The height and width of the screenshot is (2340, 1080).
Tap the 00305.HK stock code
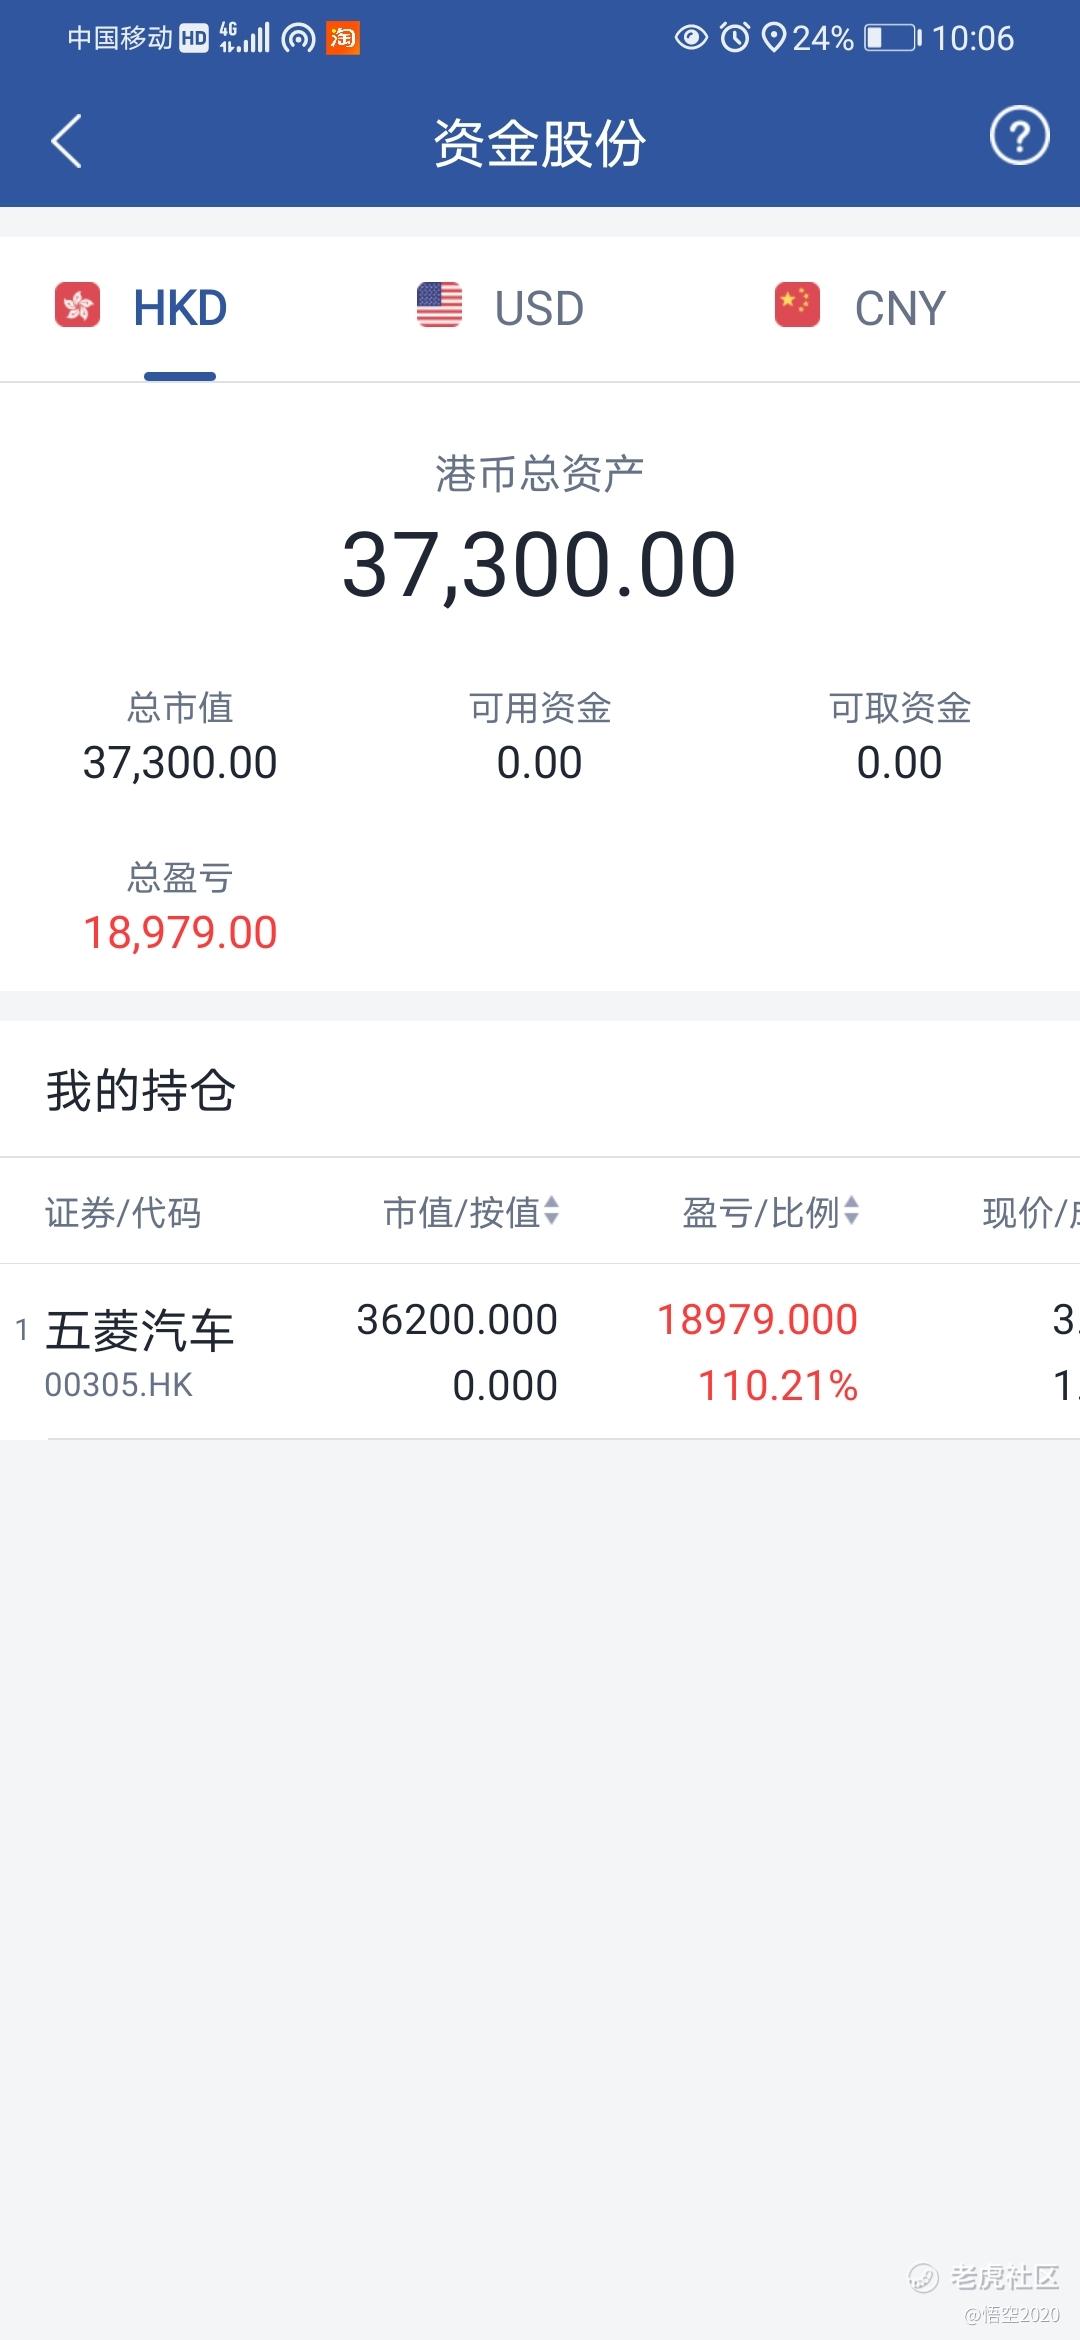[x=118, y=1385]
